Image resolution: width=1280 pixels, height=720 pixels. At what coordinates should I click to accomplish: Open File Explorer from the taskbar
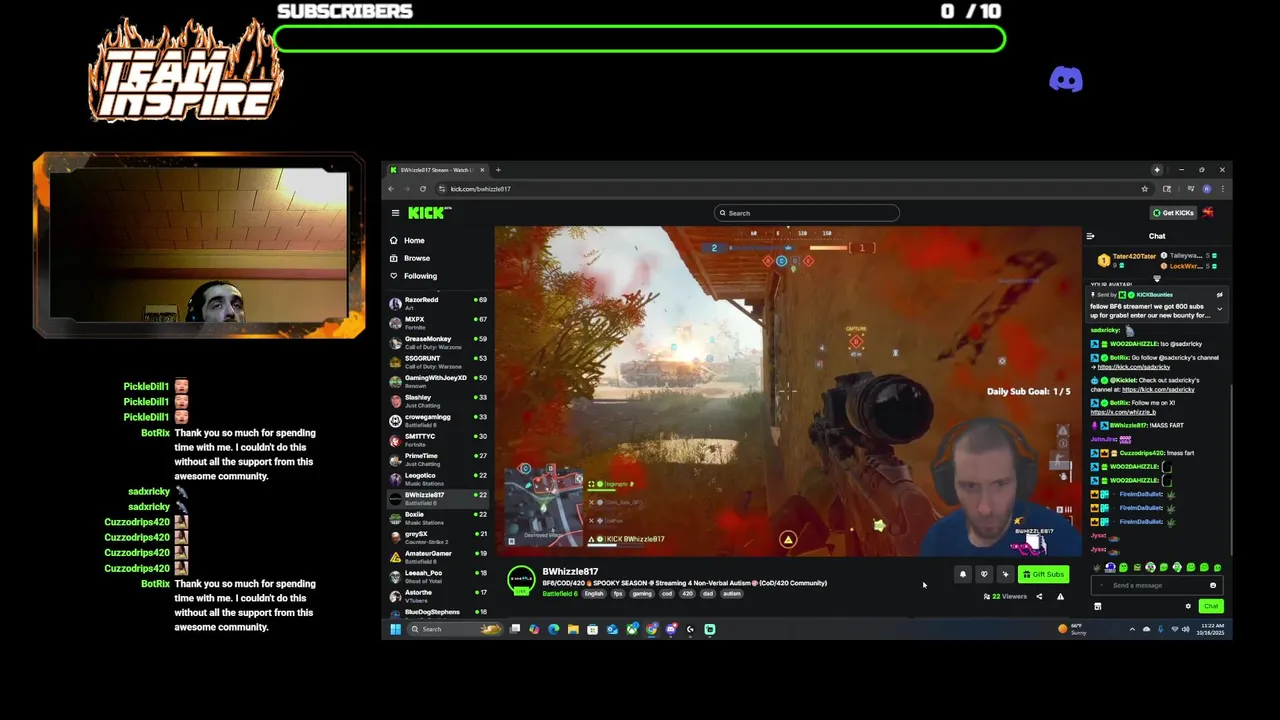coord(573,629)
